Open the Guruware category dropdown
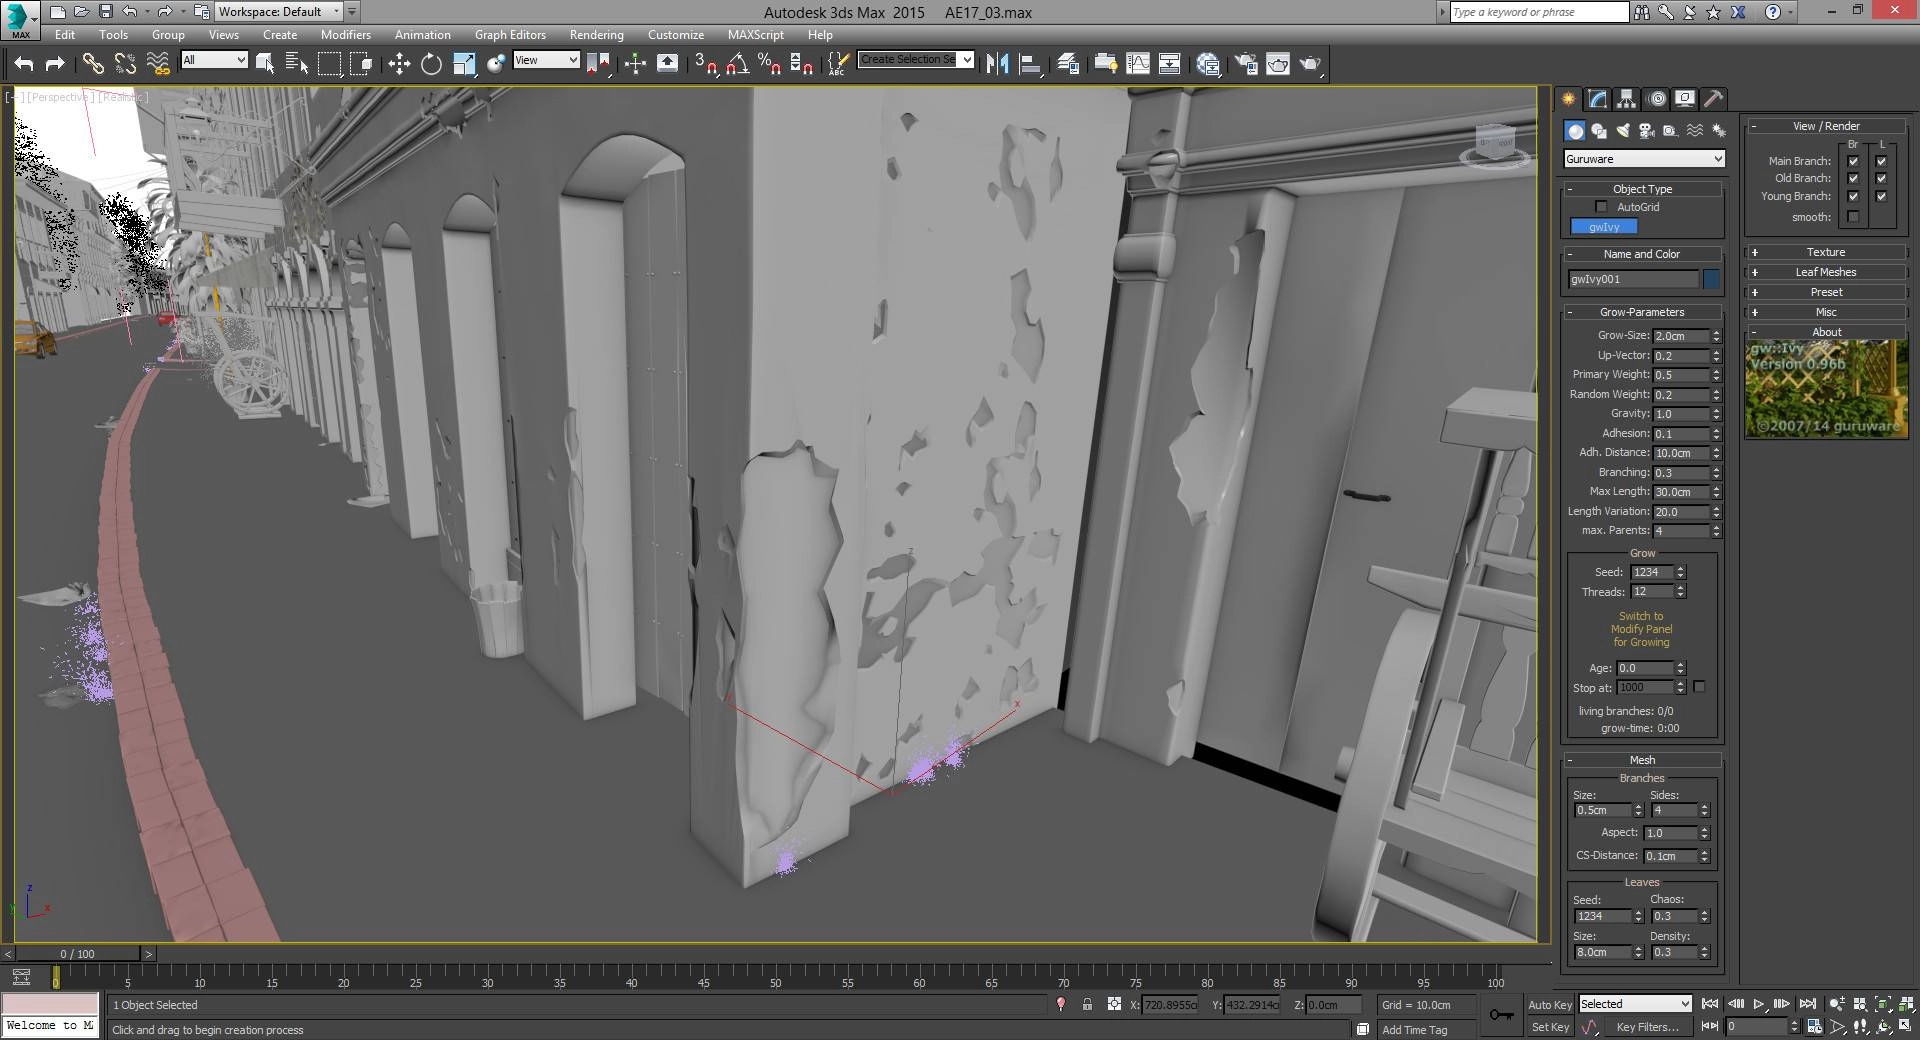 tap(1644, 159)
